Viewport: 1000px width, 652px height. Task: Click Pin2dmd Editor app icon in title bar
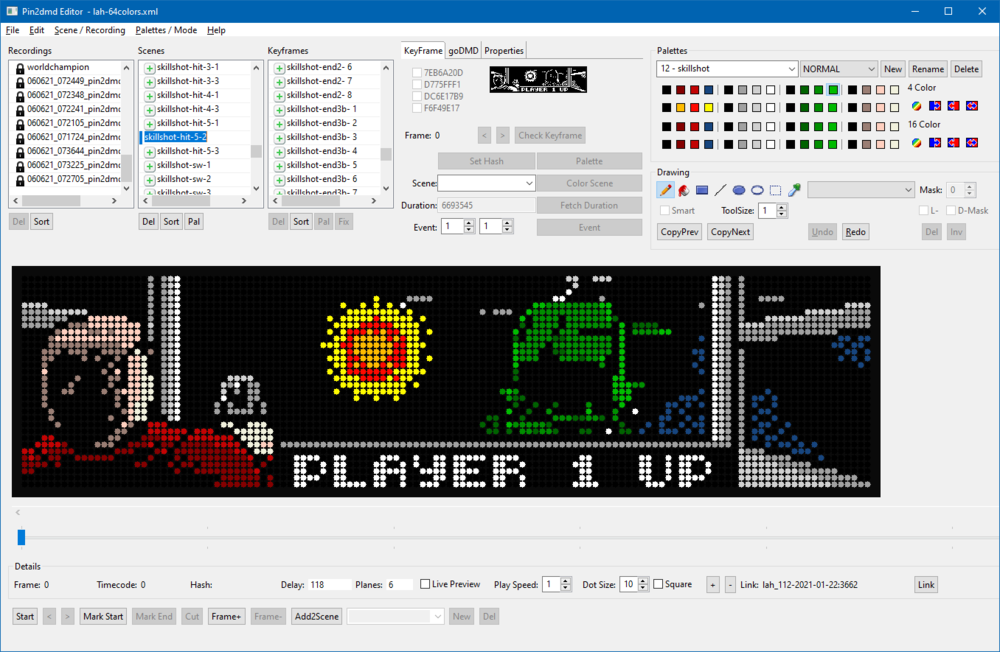[x=12, y=11]
